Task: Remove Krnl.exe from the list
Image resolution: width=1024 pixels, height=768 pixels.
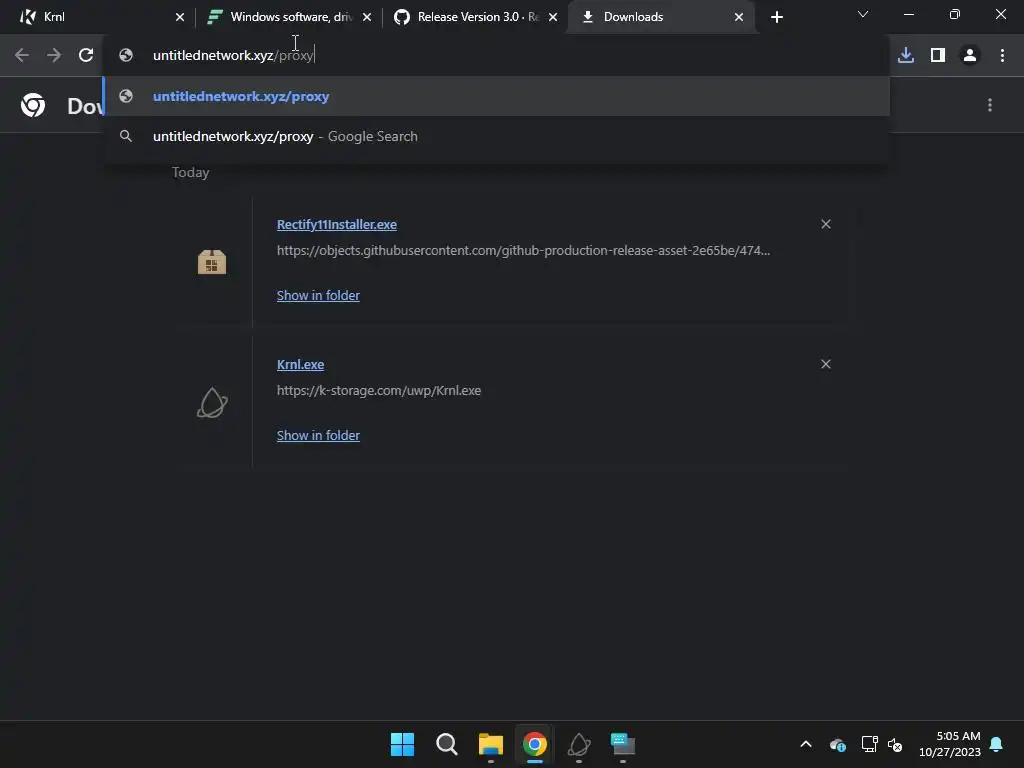Action: 825,364
